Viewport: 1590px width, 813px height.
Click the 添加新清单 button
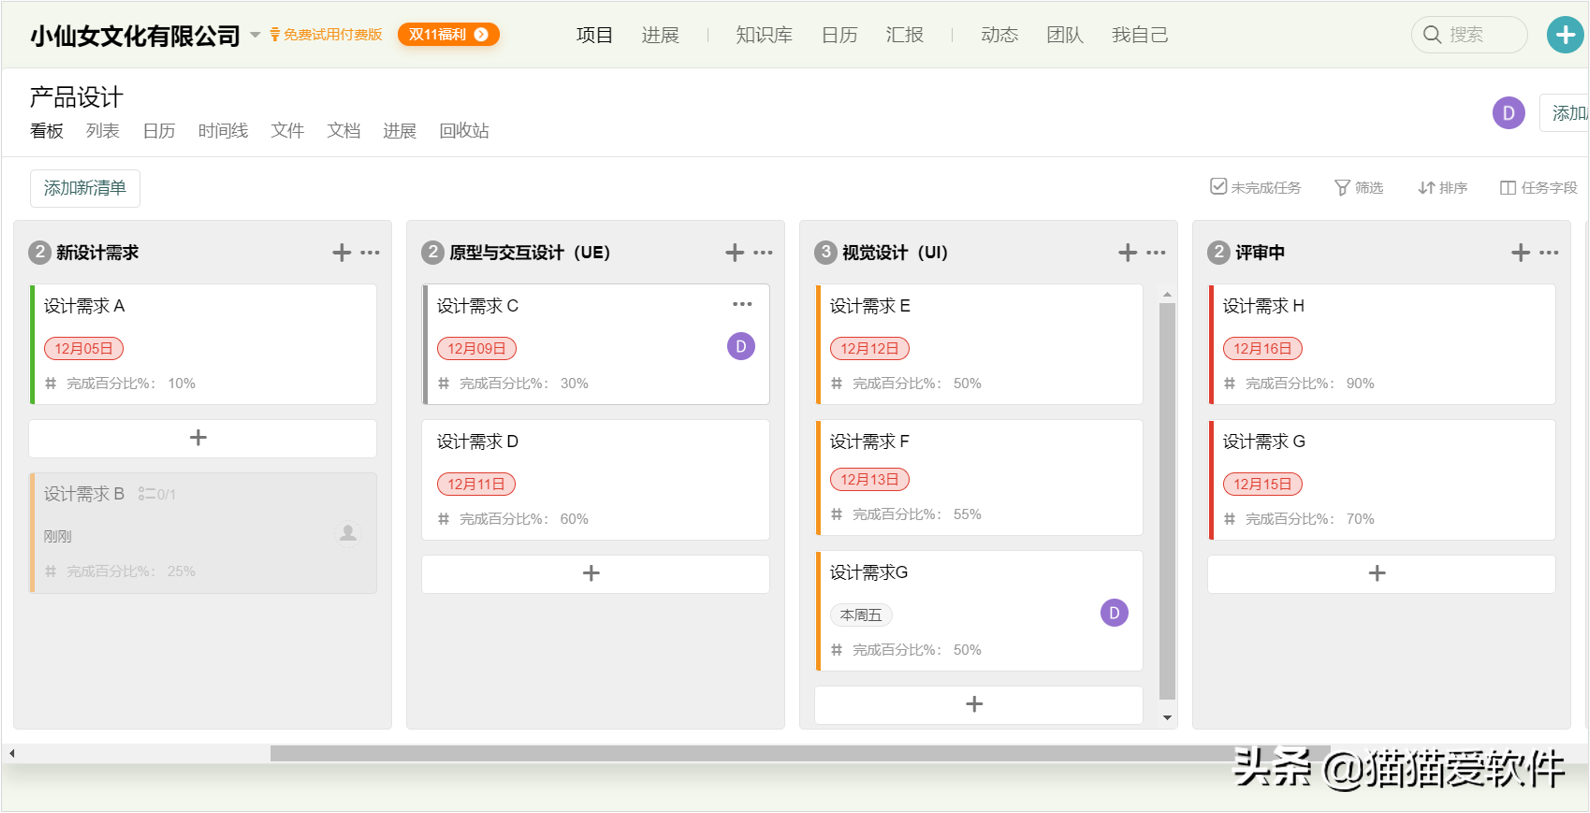[x=85, y=188]
